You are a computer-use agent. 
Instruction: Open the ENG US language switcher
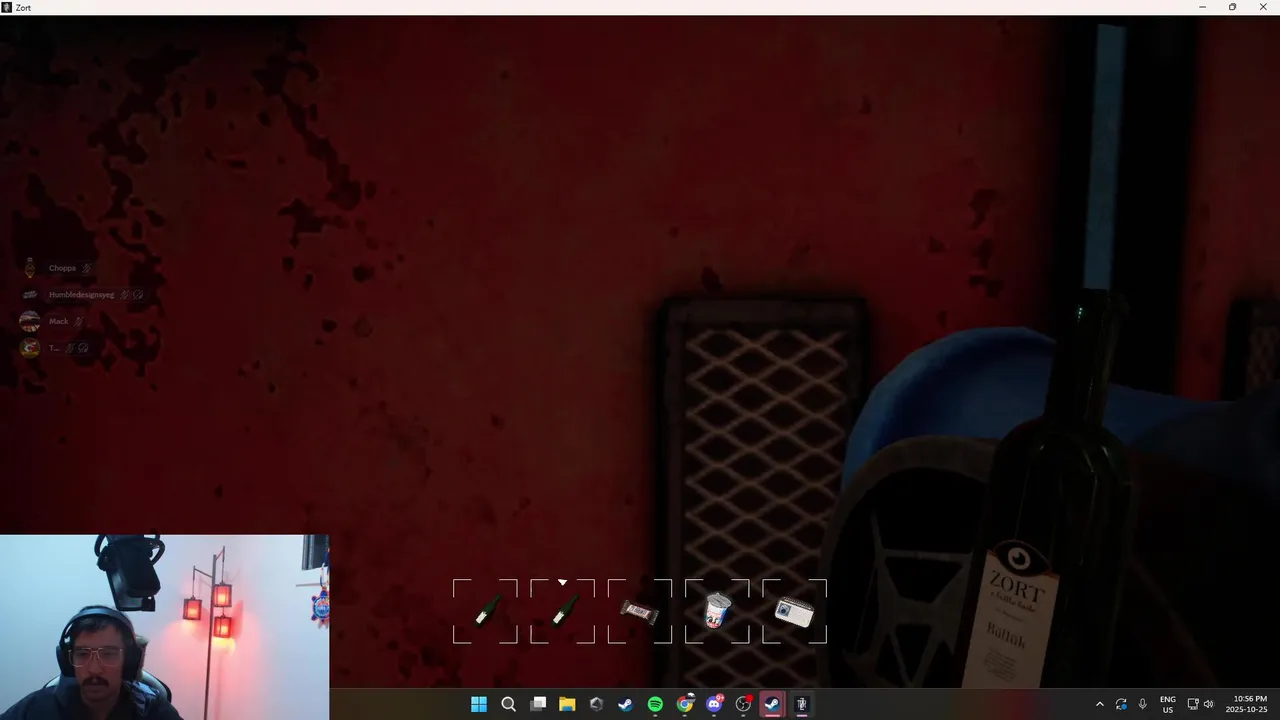[x=1168, y=704]
